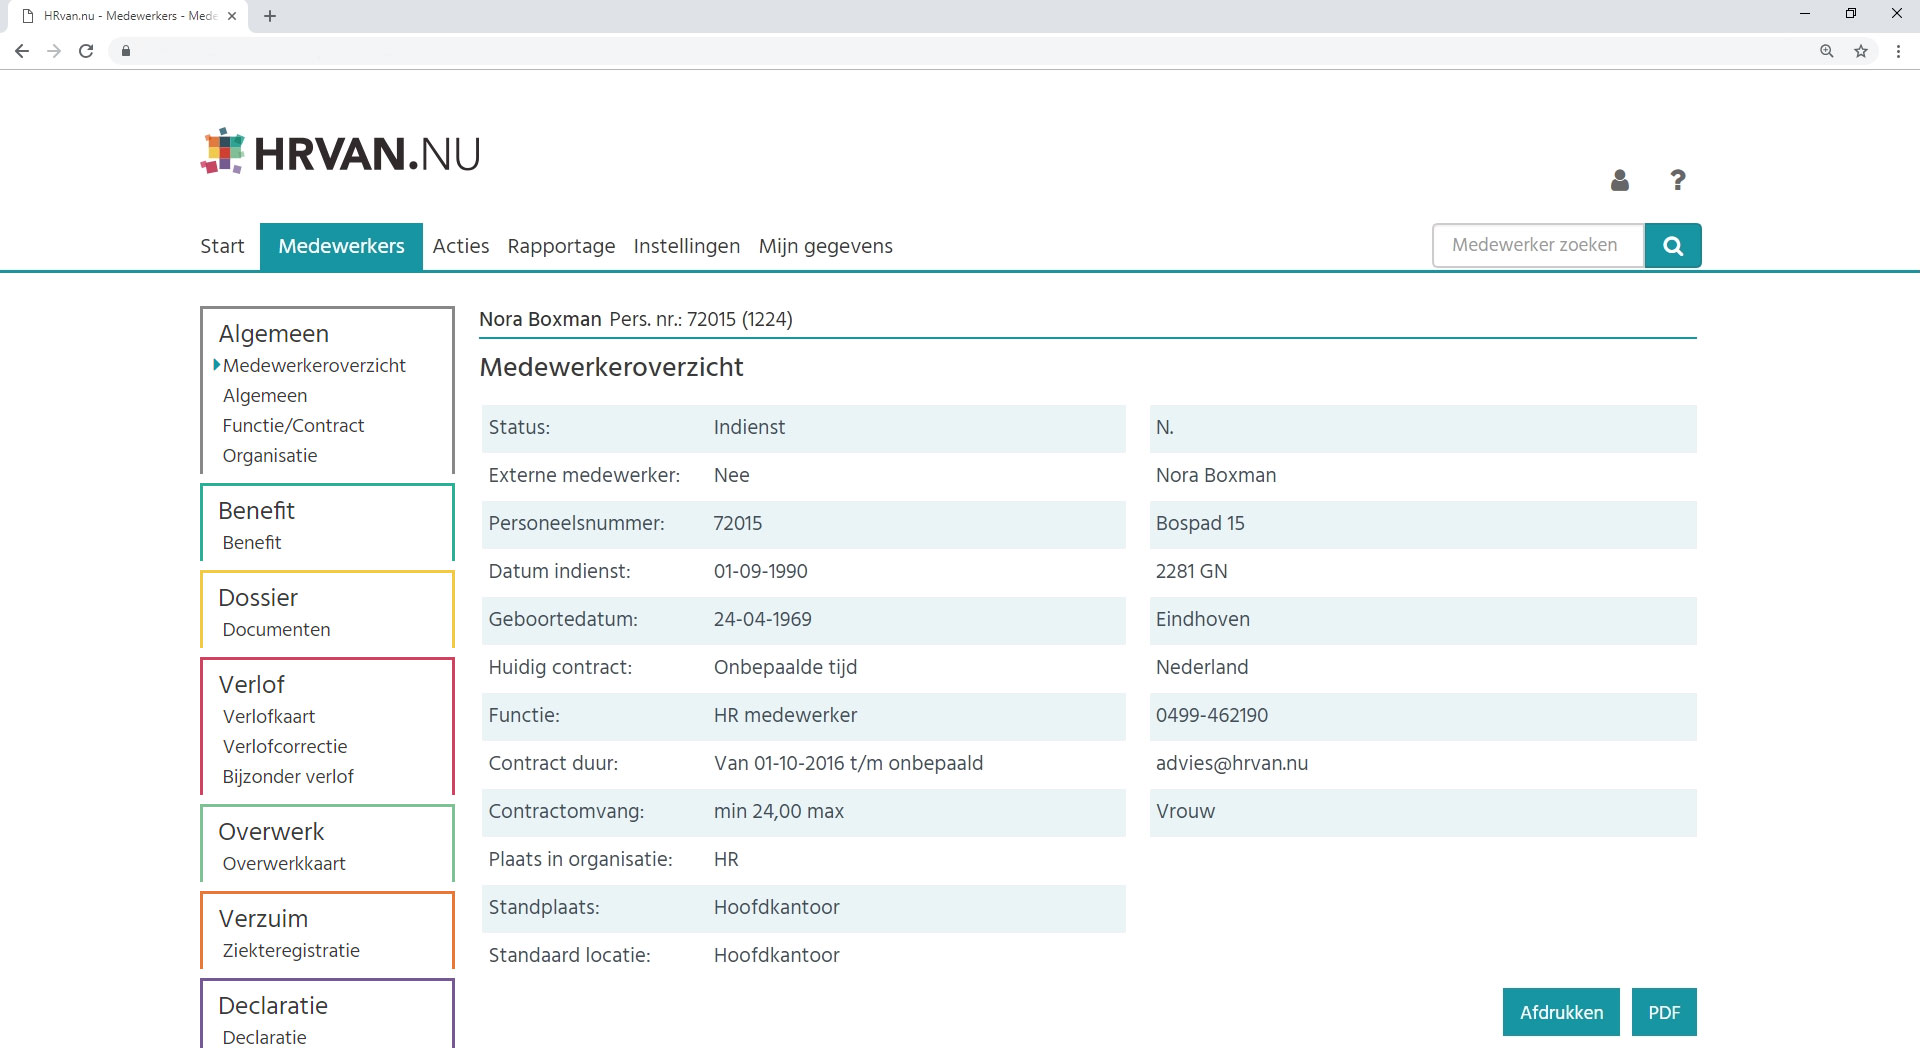
Task: Click the Onbepaalde tijd contract value
Action: pyautogui.click(x=785, y=668)
